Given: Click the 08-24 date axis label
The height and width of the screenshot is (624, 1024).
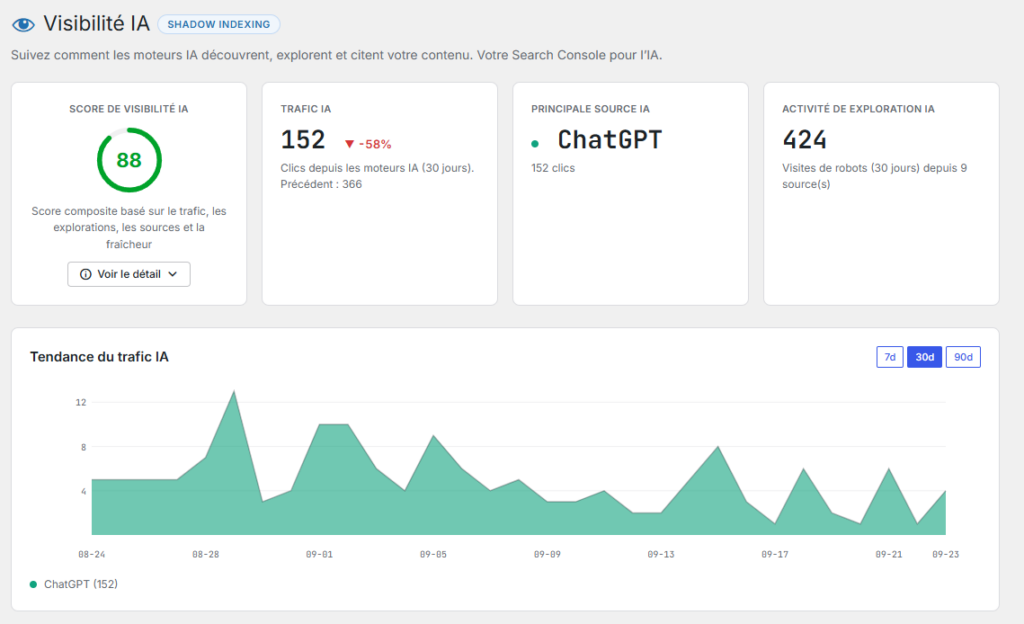Looking at the screenshot, I should pos(91,554).
